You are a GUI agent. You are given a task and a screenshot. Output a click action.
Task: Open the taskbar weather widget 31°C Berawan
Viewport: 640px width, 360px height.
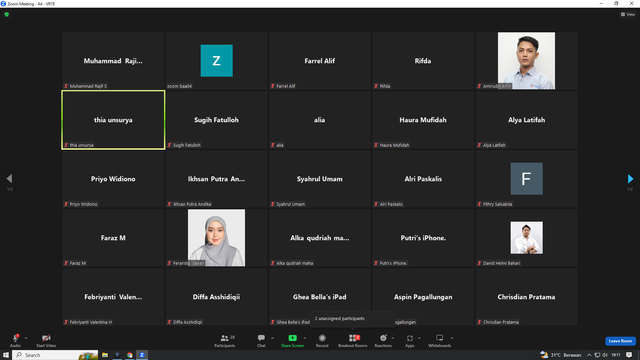[561, 355]
